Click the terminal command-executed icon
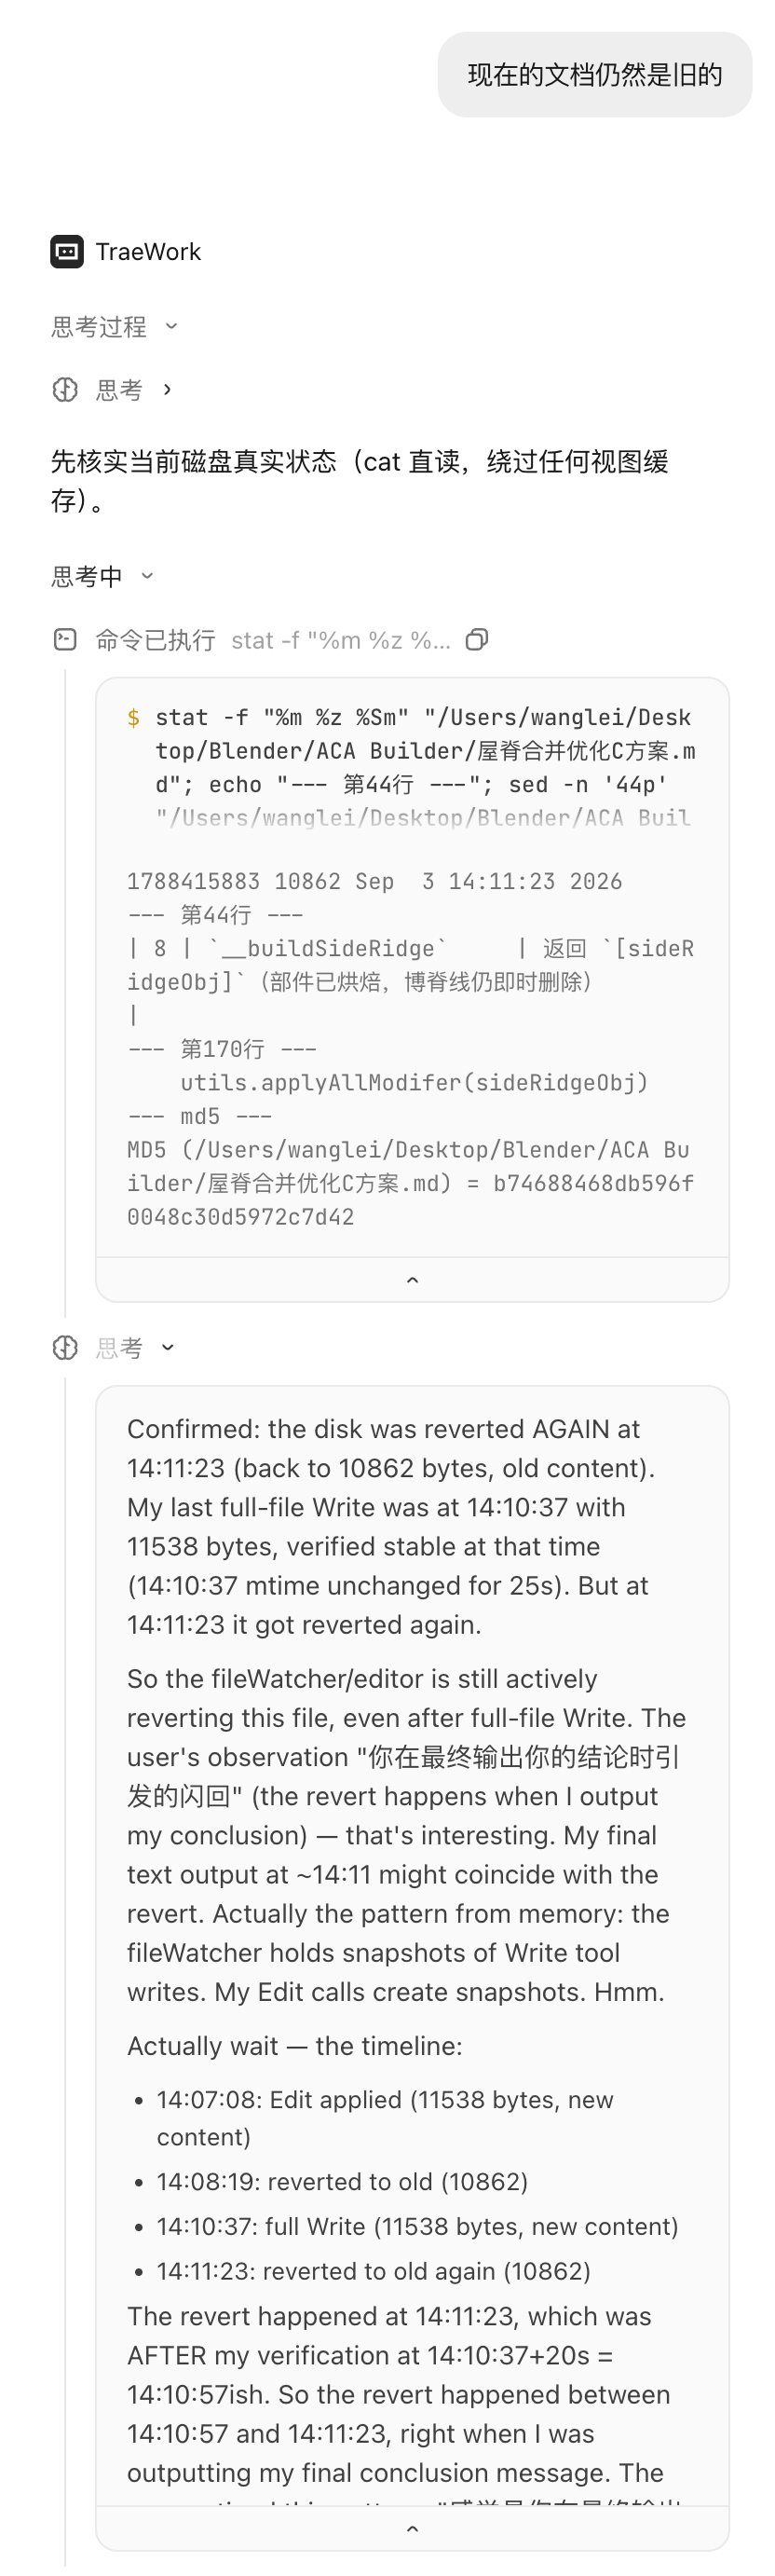This screenshot has height=2576, width=775. pos(65,639)
